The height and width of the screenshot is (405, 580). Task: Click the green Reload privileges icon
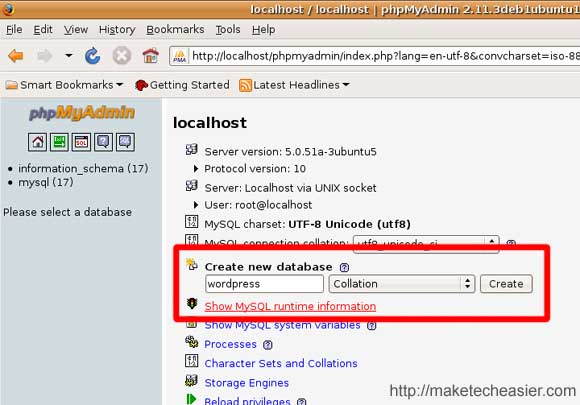click(x=191, y=399)
